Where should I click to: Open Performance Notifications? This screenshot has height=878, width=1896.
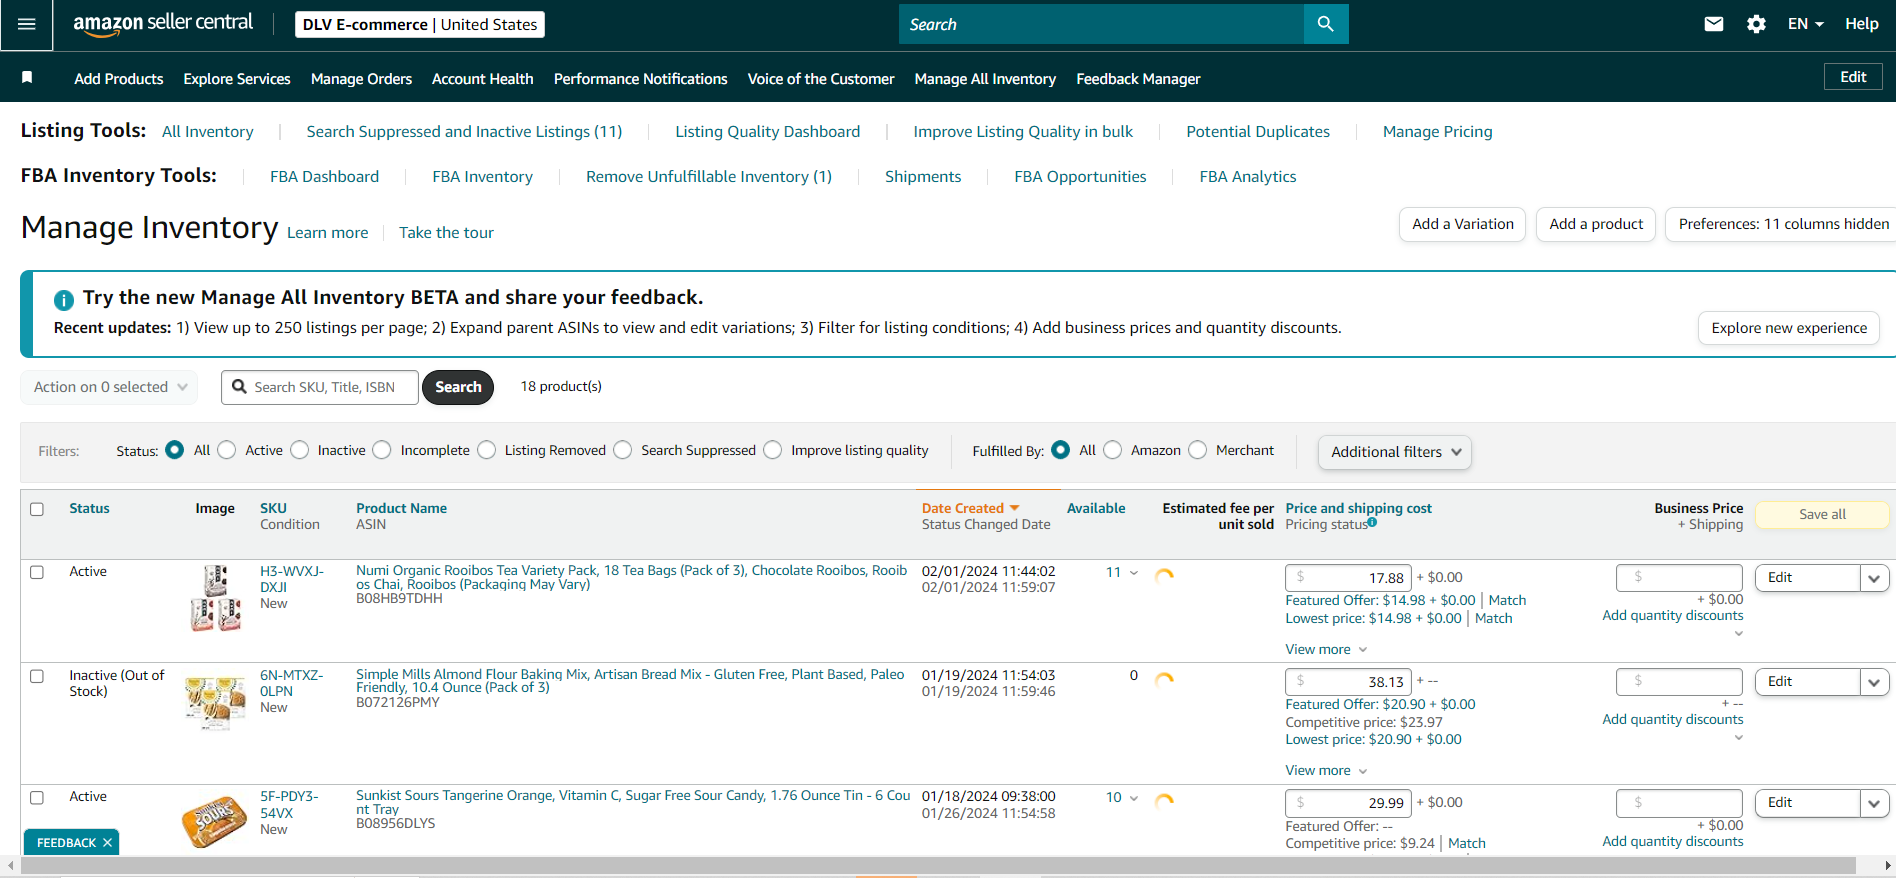coord(641,79)
